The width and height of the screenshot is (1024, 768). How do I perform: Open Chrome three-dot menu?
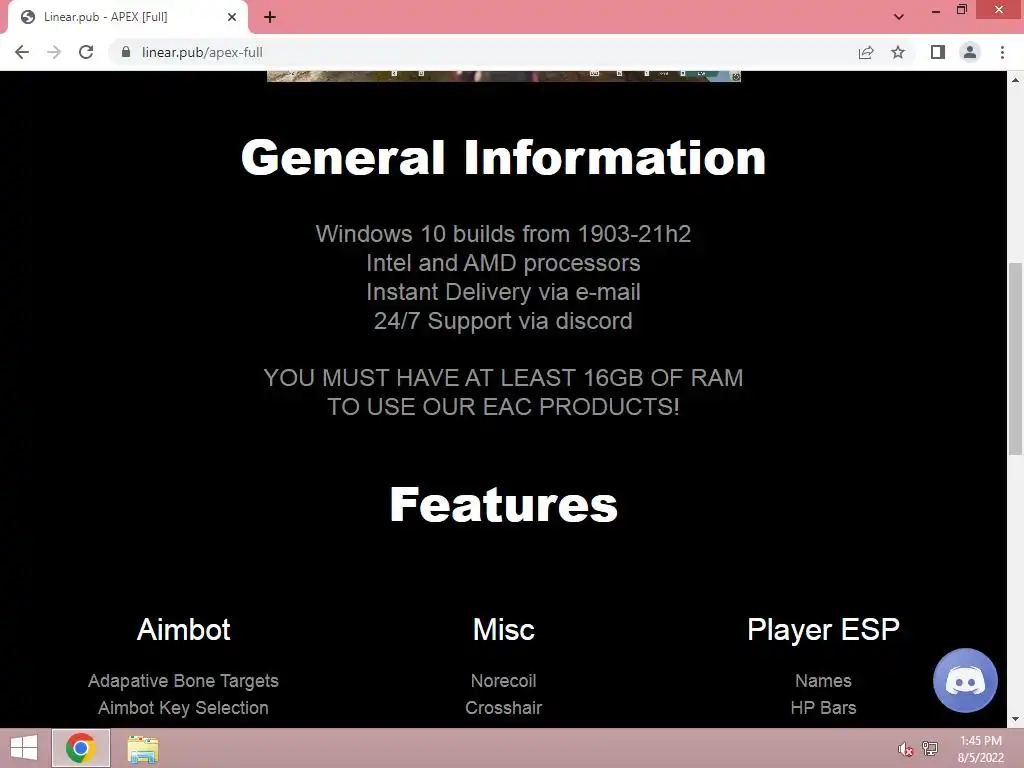[1002, 52]
